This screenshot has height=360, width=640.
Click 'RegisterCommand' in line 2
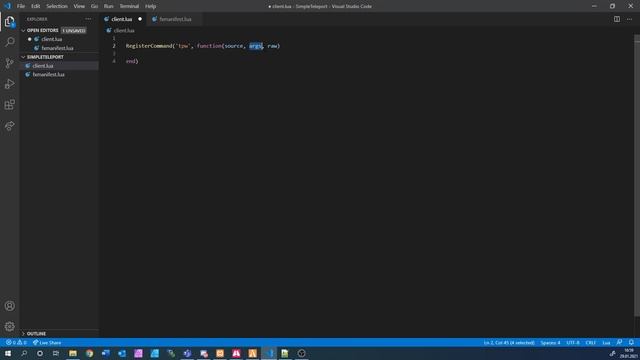[149, 46]
